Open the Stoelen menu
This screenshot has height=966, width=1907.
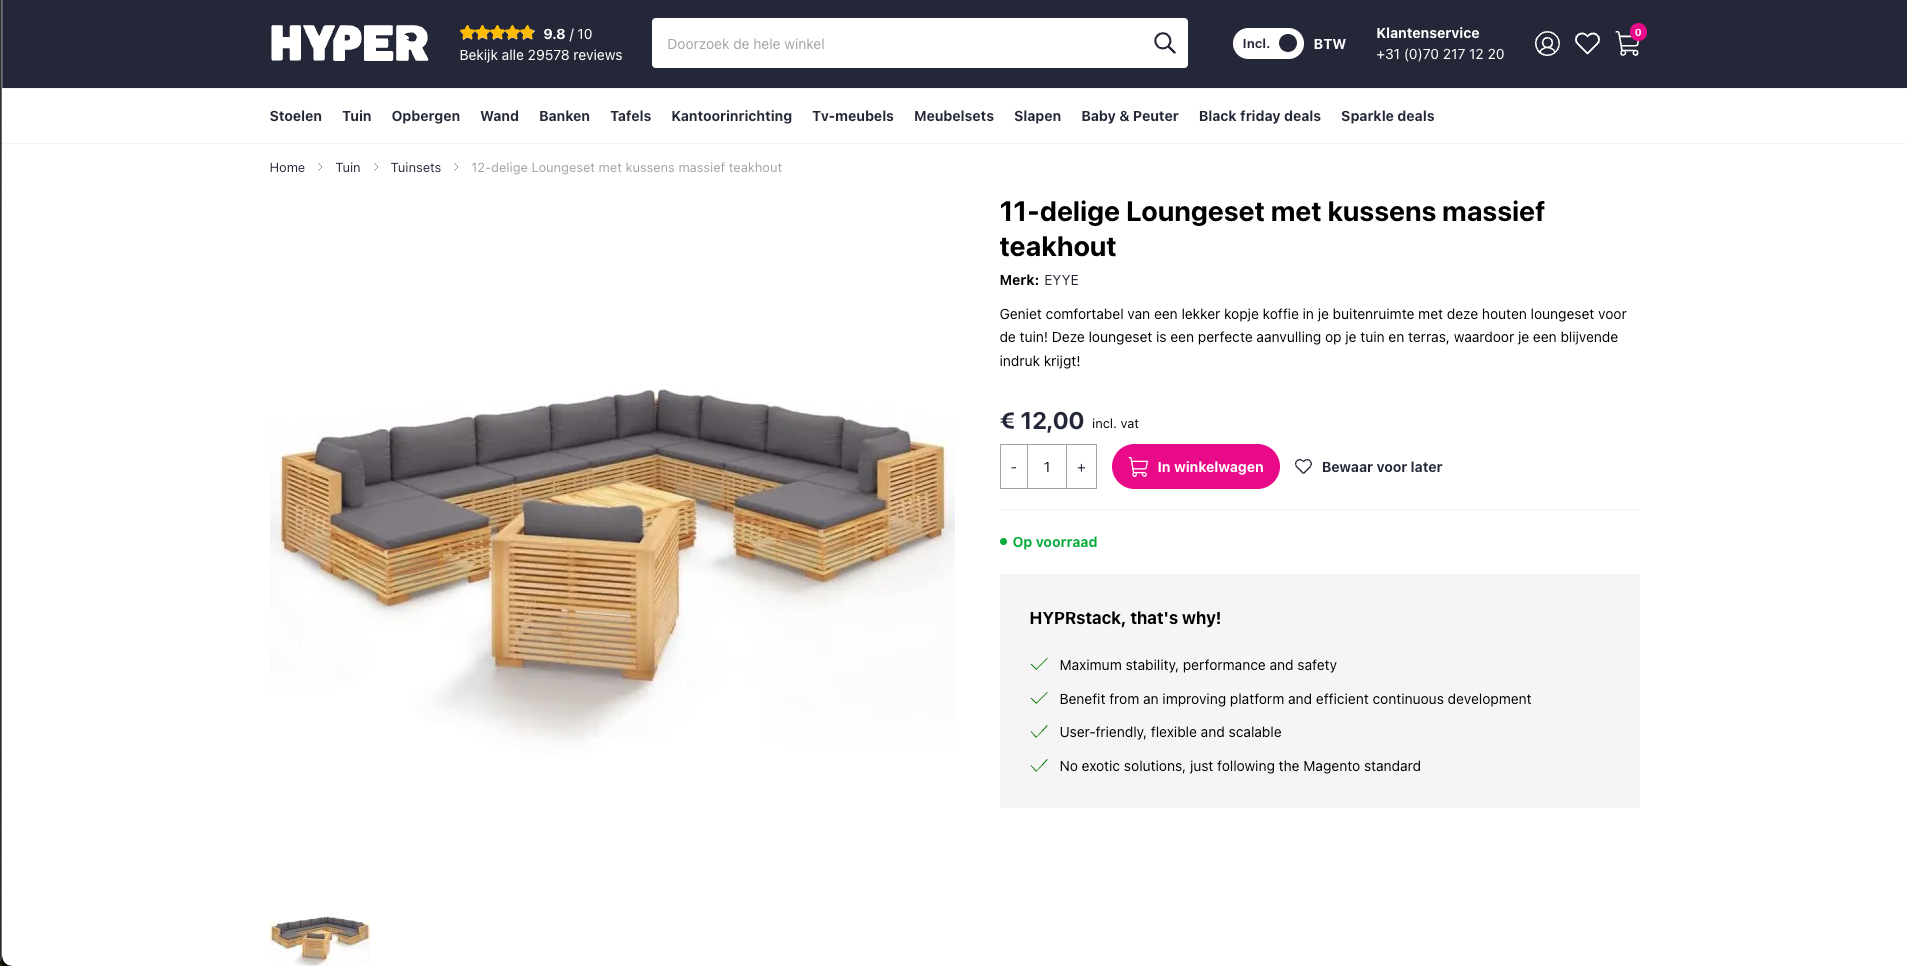click(x=295, y=116)
